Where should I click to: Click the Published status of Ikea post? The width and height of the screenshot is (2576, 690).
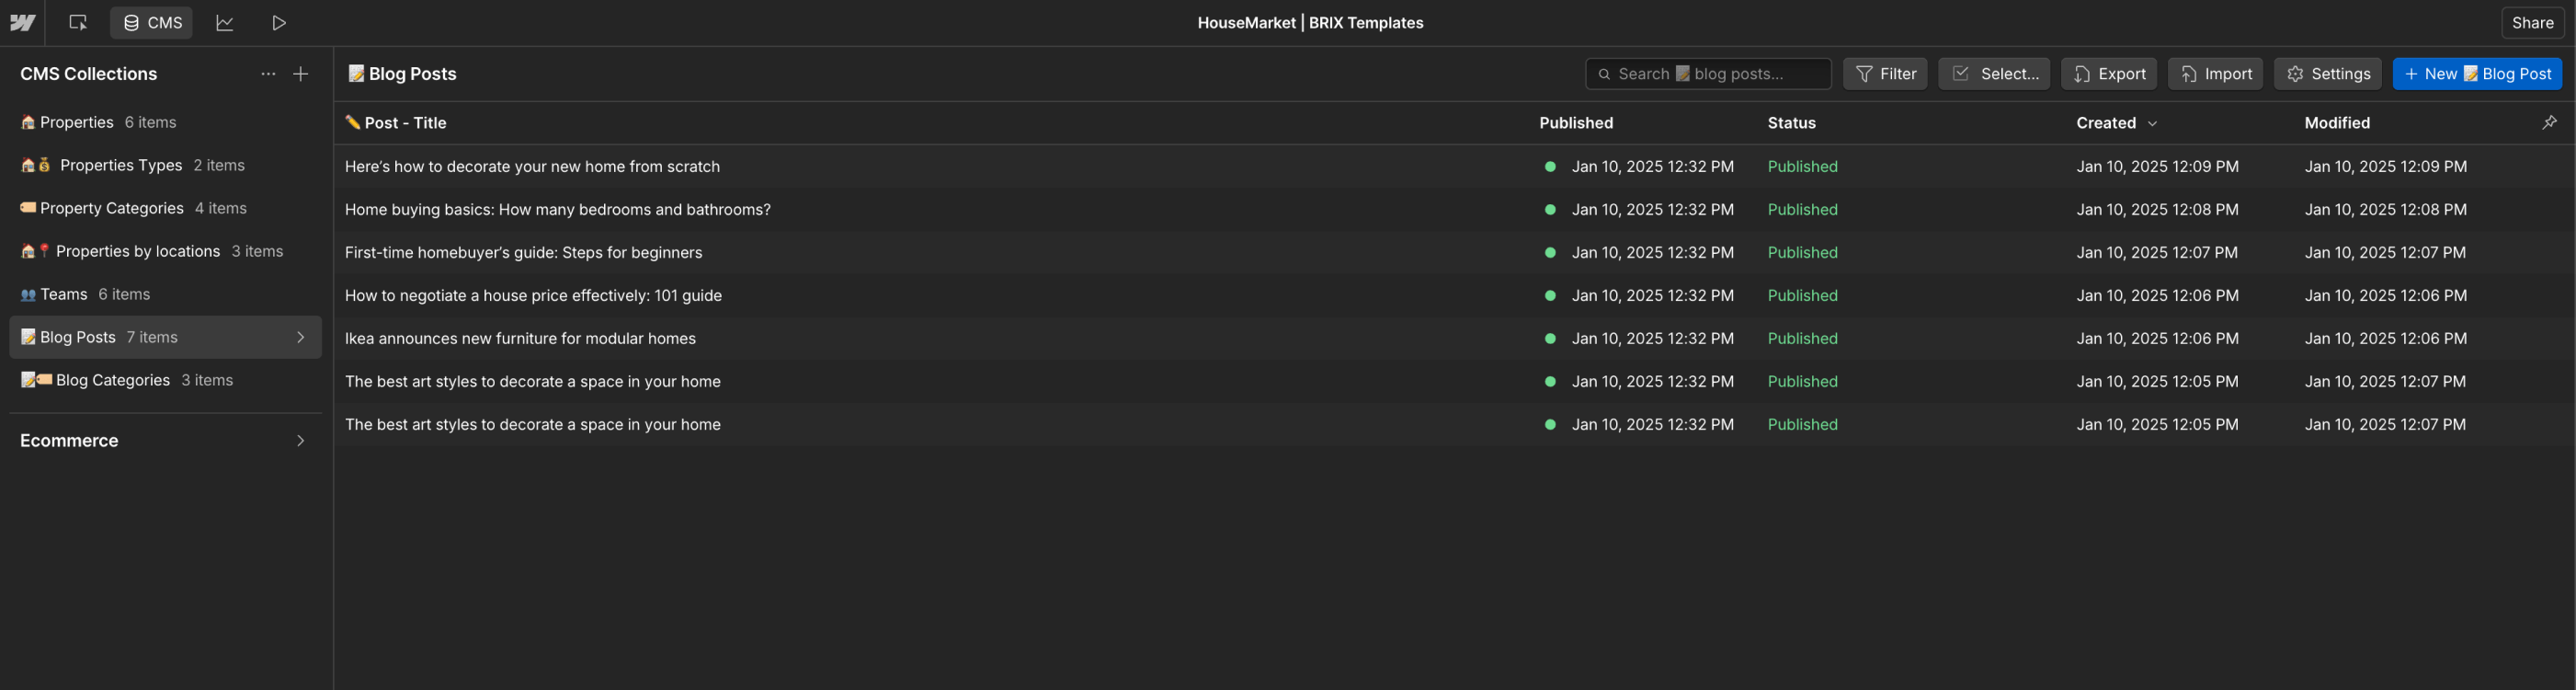pos(1802,338)
